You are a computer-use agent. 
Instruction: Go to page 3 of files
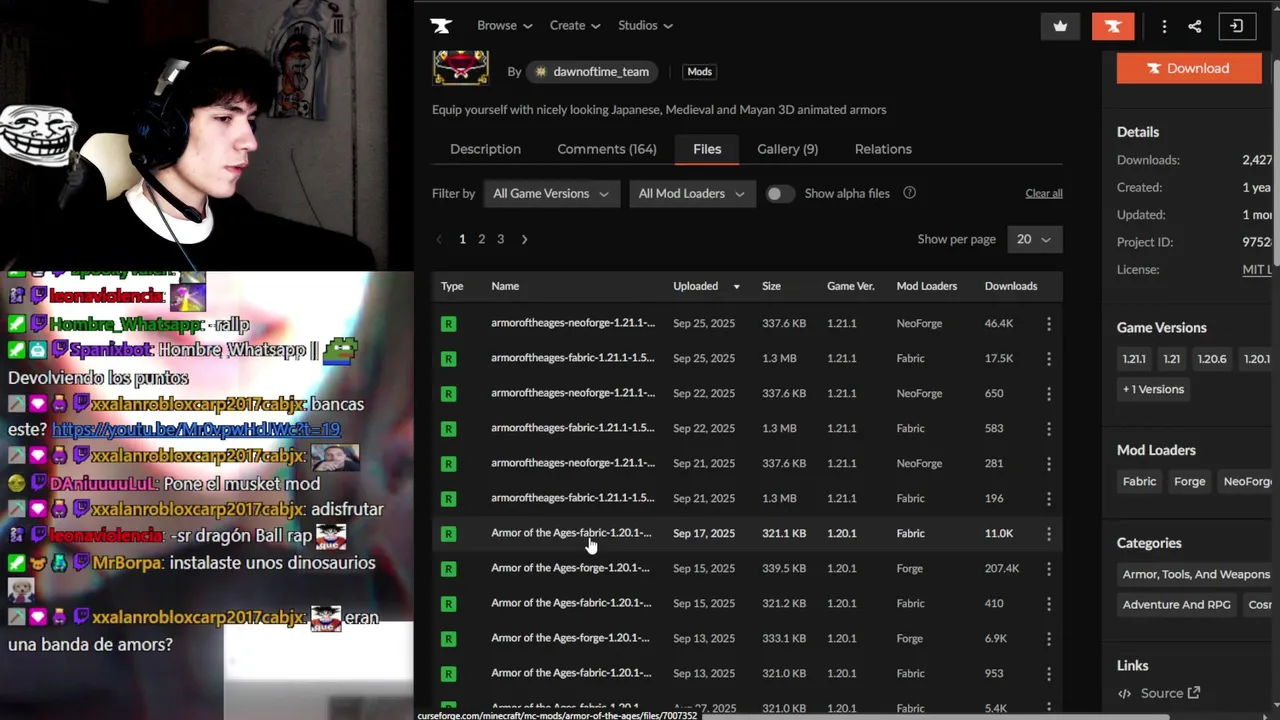[x=500, y=240]
